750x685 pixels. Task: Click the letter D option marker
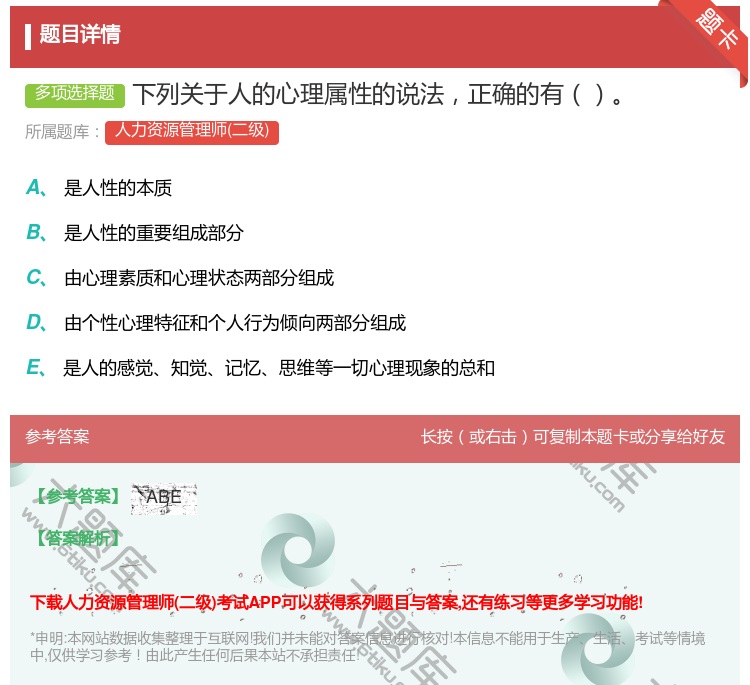pyautogui.click(x=36, y=323)
